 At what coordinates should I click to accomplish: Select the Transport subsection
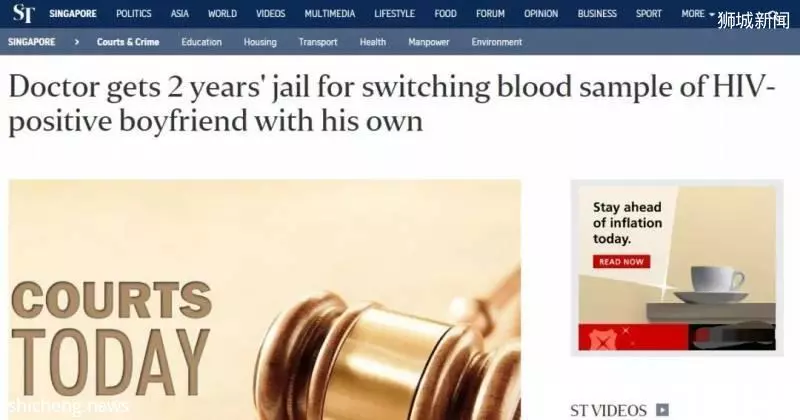[318, 42]
